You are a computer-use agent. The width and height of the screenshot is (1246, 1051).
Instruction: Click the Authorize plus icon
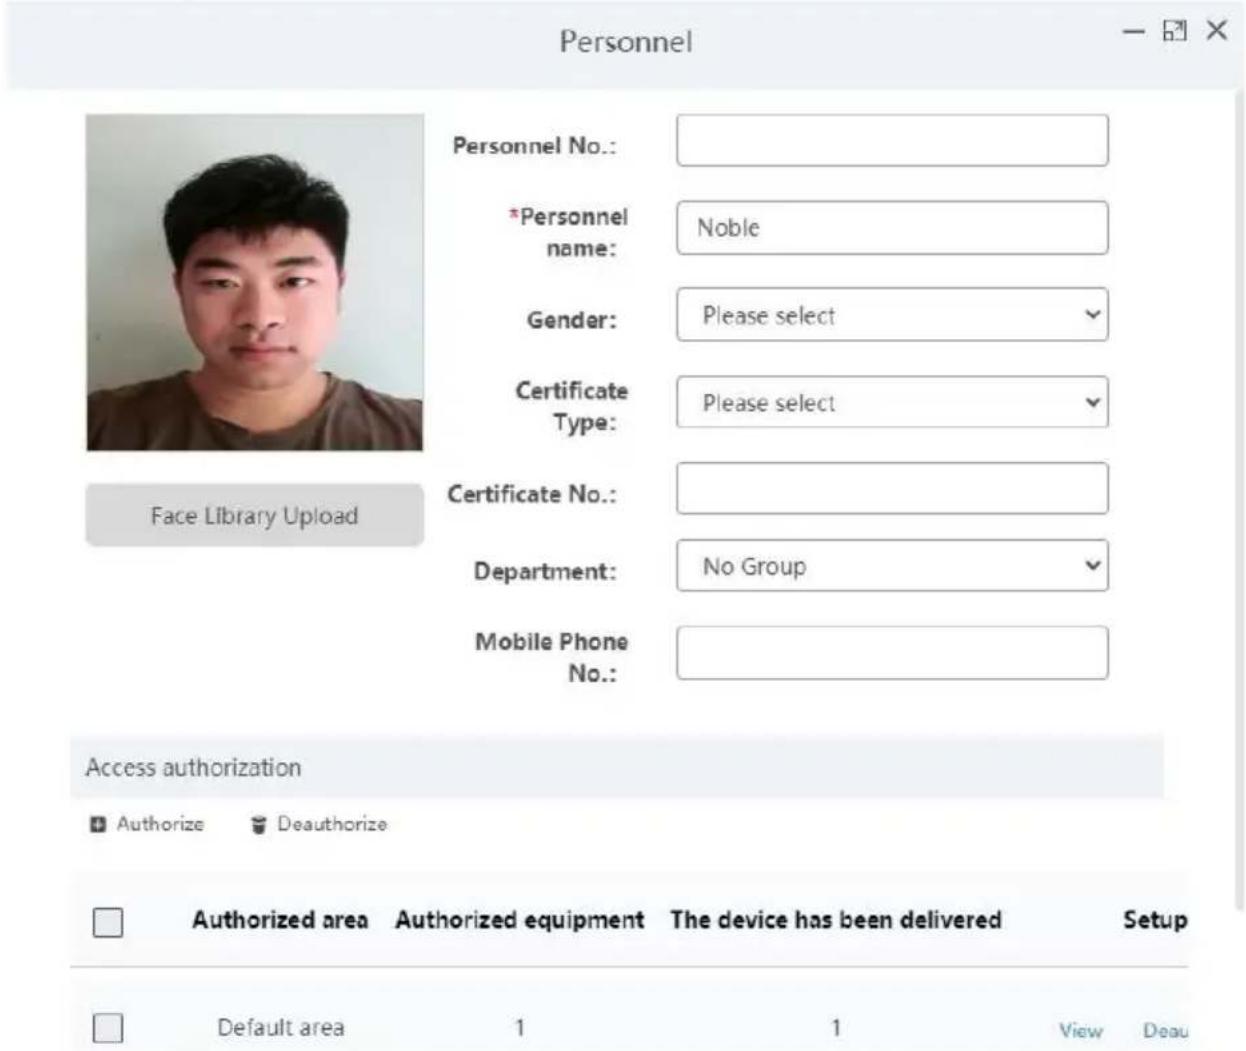97,825
